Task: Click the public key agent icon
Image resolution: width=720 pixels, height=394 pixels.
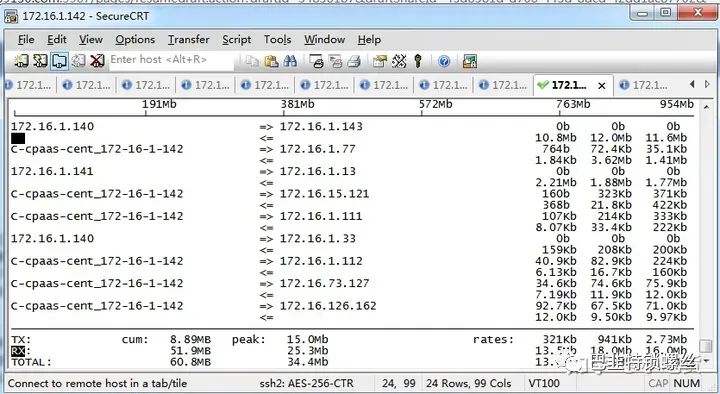Action: click(x=417, y=61)
